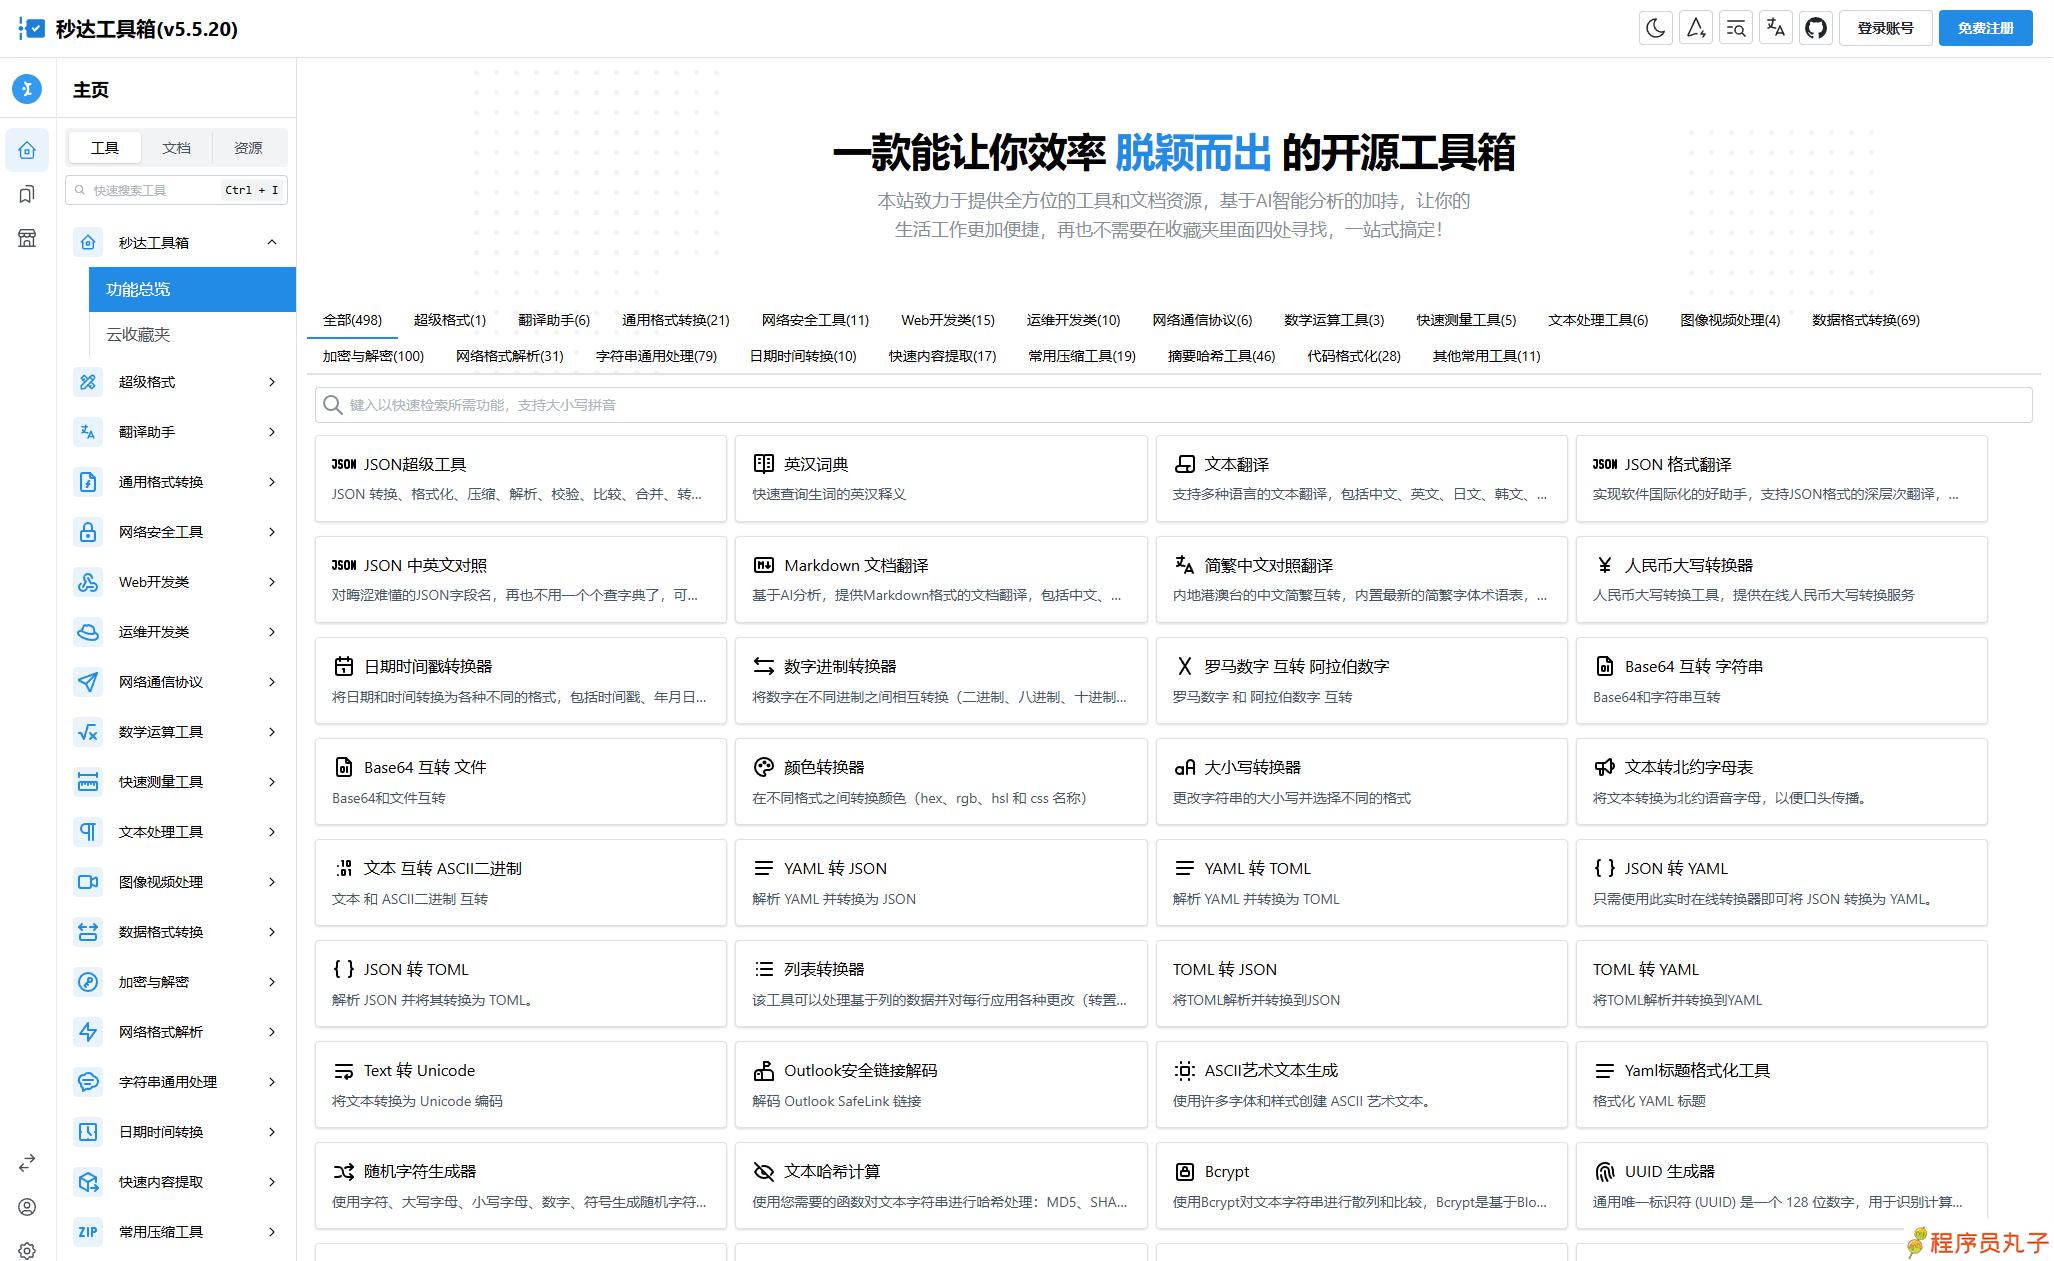Select the 代码格式化(28) category tab
This screenshot has height=1261, width=2054.
(1354, 356)
